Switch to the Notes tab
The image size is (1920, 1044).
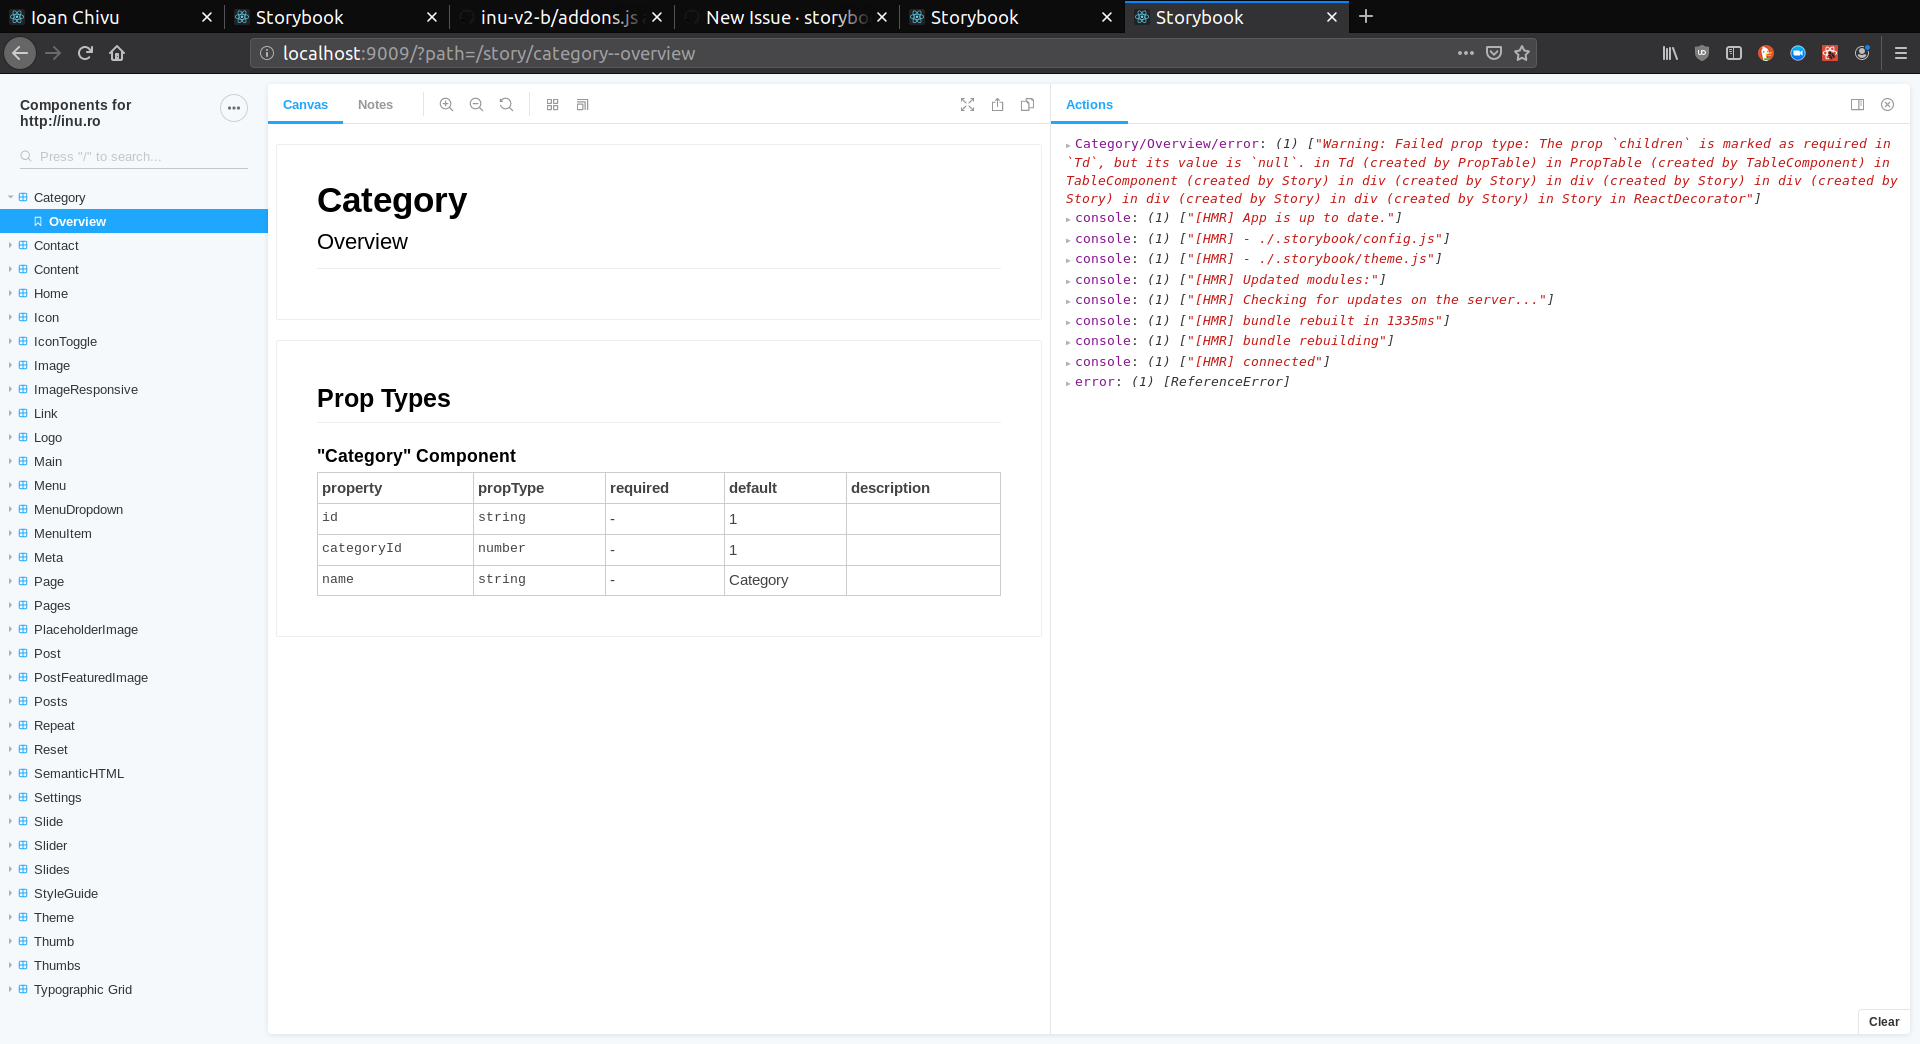click(375, 104)
